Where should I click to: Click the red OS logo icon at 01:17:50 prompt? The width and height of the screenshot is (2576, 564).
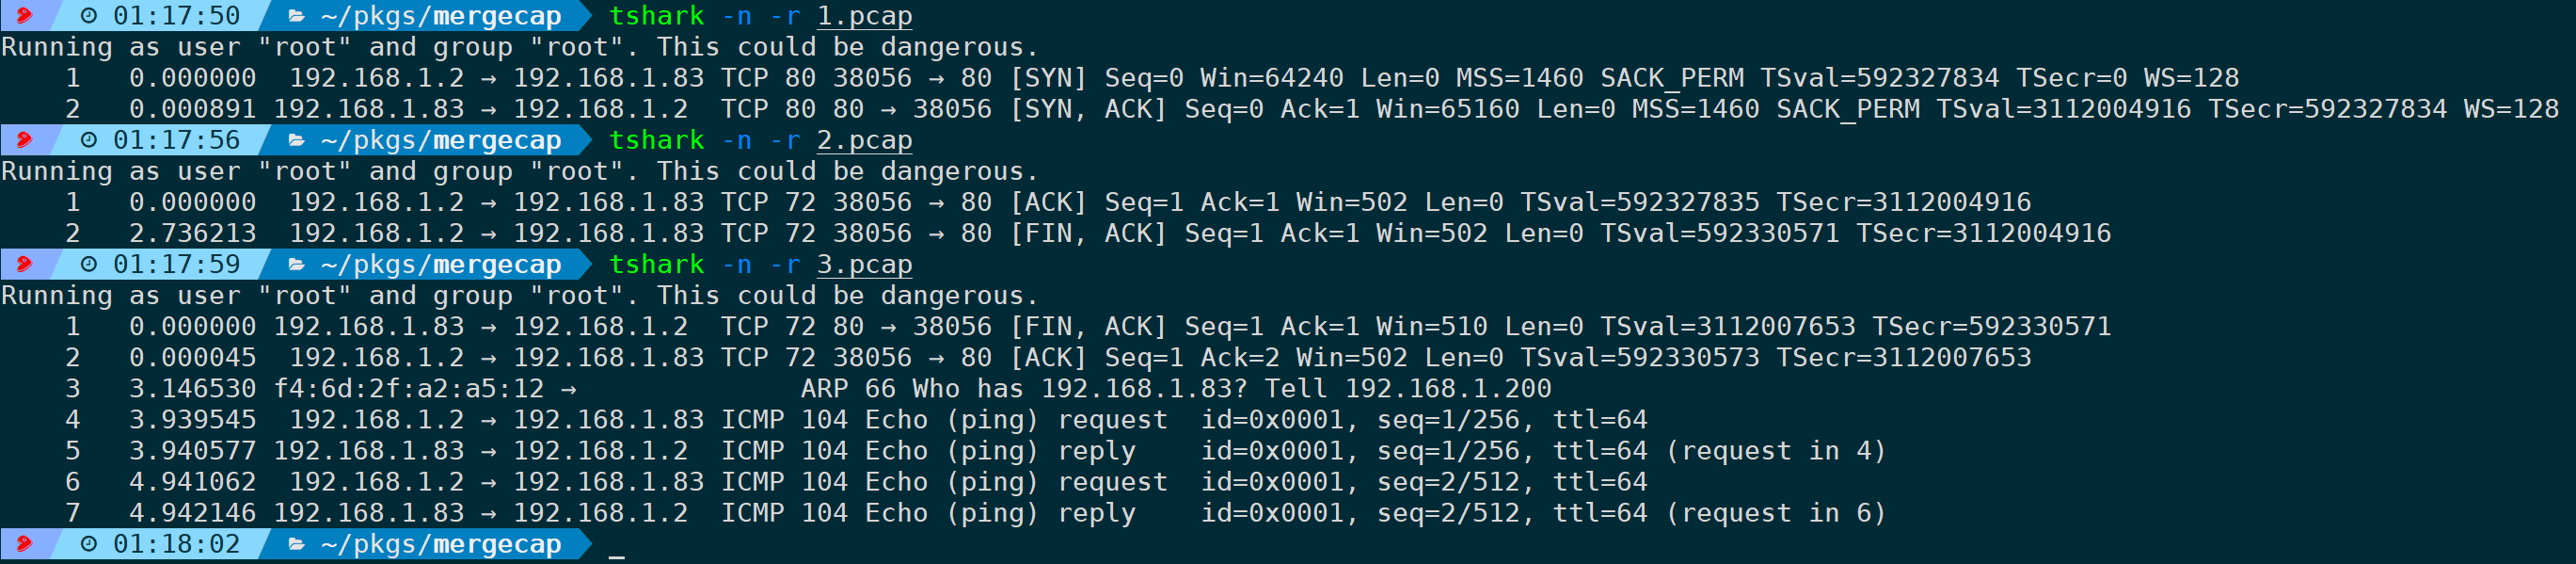click(24, 15)
